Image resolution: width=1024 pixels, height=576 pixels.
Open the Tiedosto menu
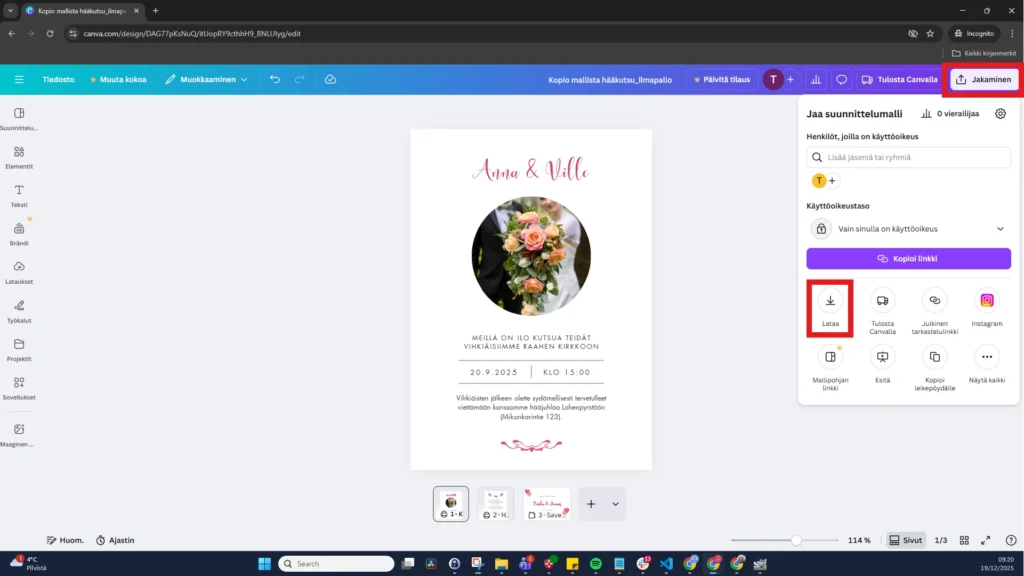pyautogui.click(x=57, y=79)
